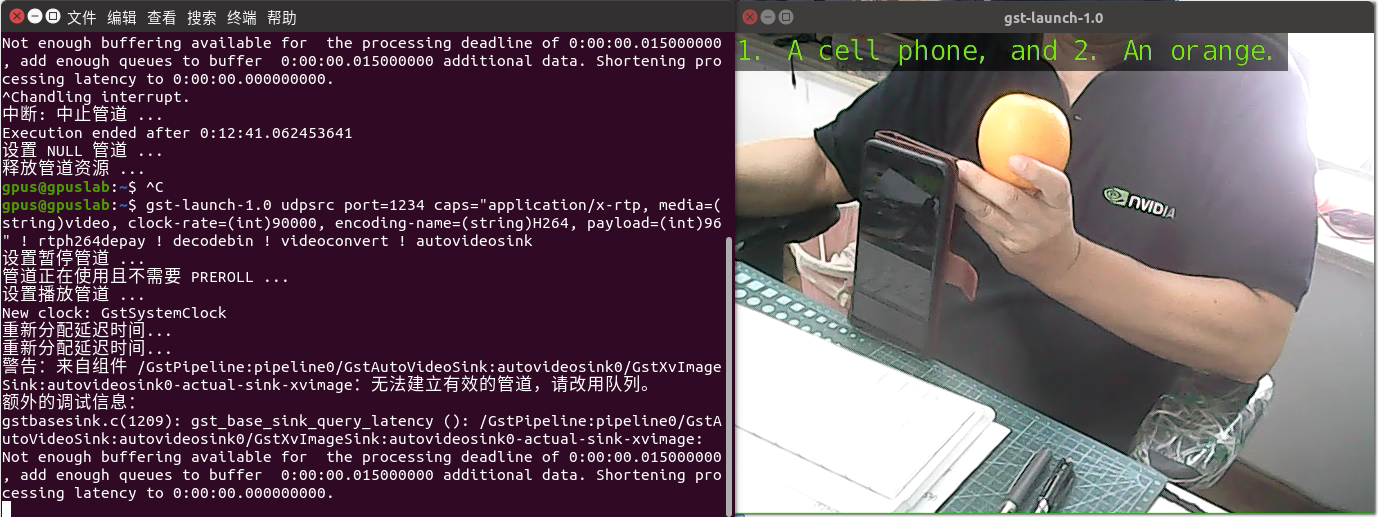Click the cell phone shown in video
The height and width of the screenshot is (517, 1378).
click(905, 225)
